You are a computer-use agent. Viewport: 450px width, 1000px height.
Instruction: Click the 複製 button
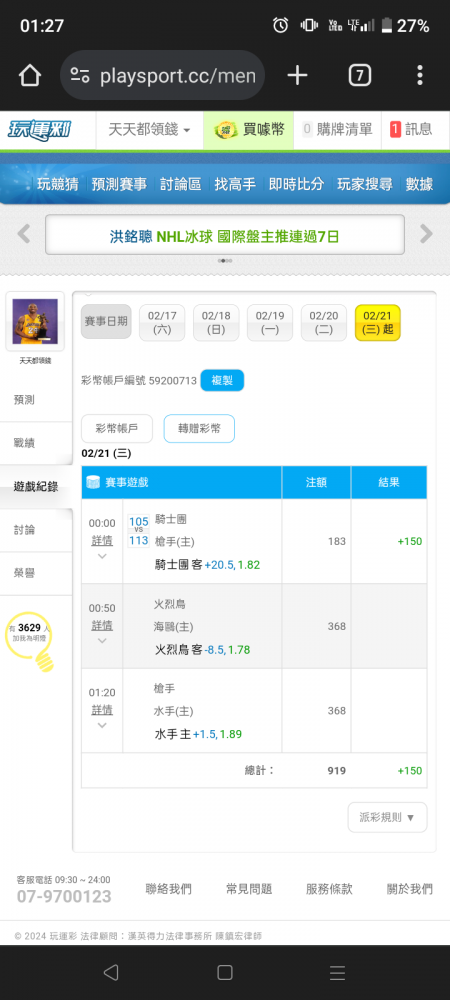point(222,381)
